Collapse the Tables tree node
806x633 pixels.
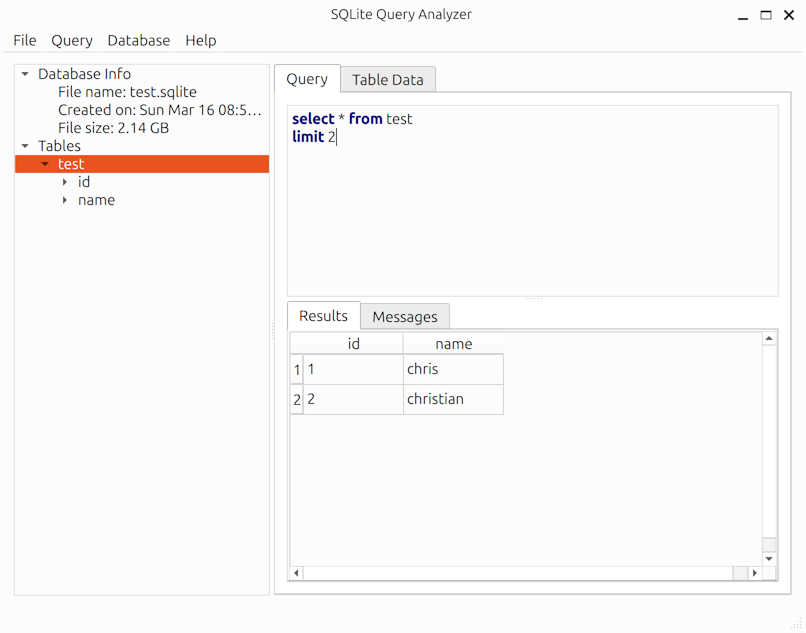pyautogui.click(x=25, y=145)
